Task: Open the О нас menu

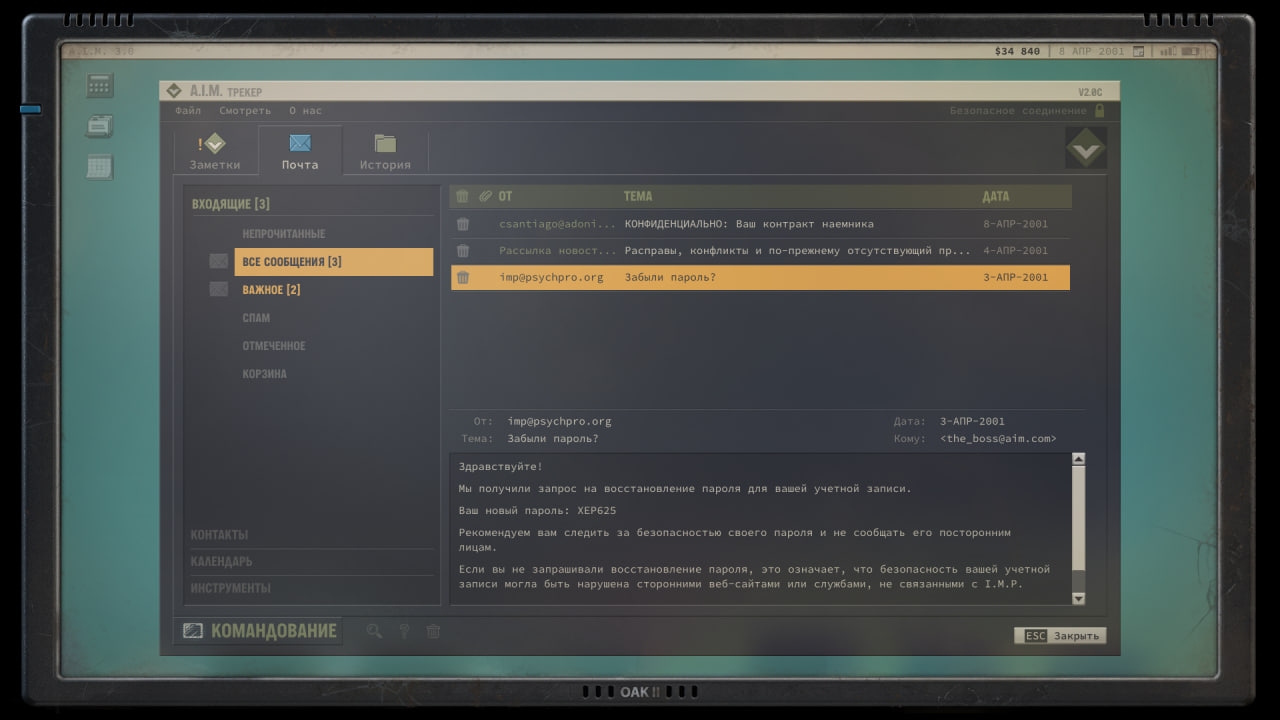Action: click(306, 111)
